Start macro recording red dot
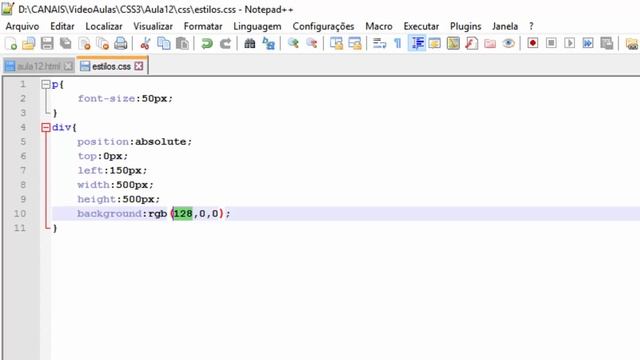This screenshot has height=360, width=640. tap(533, 43)
